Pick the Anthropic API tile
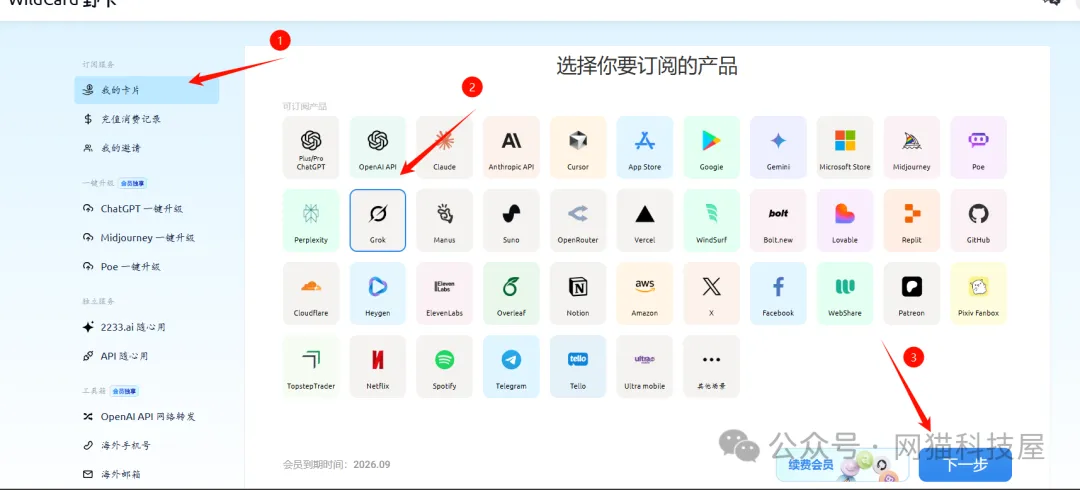 click(x=511, y=147)
